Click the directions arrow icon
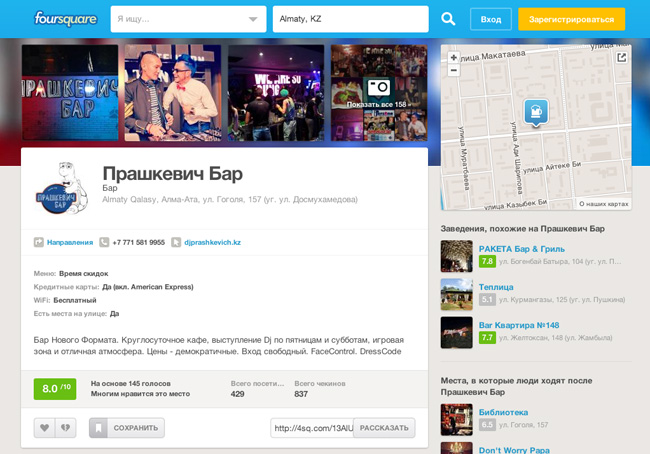Image resolution: width=650 pixels, height=454 pixels. tap(39, 242)
